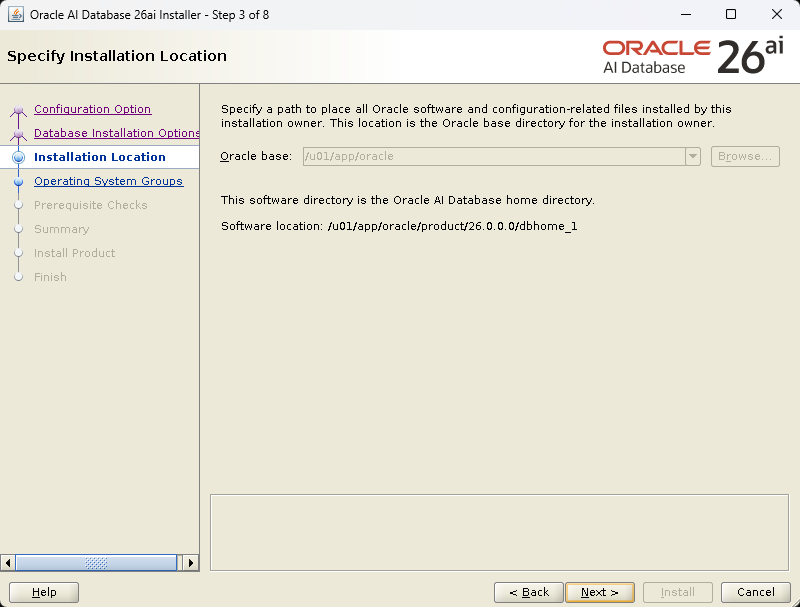
Task: Click the Java installer icon in title bar
Action: pos(16,14)
